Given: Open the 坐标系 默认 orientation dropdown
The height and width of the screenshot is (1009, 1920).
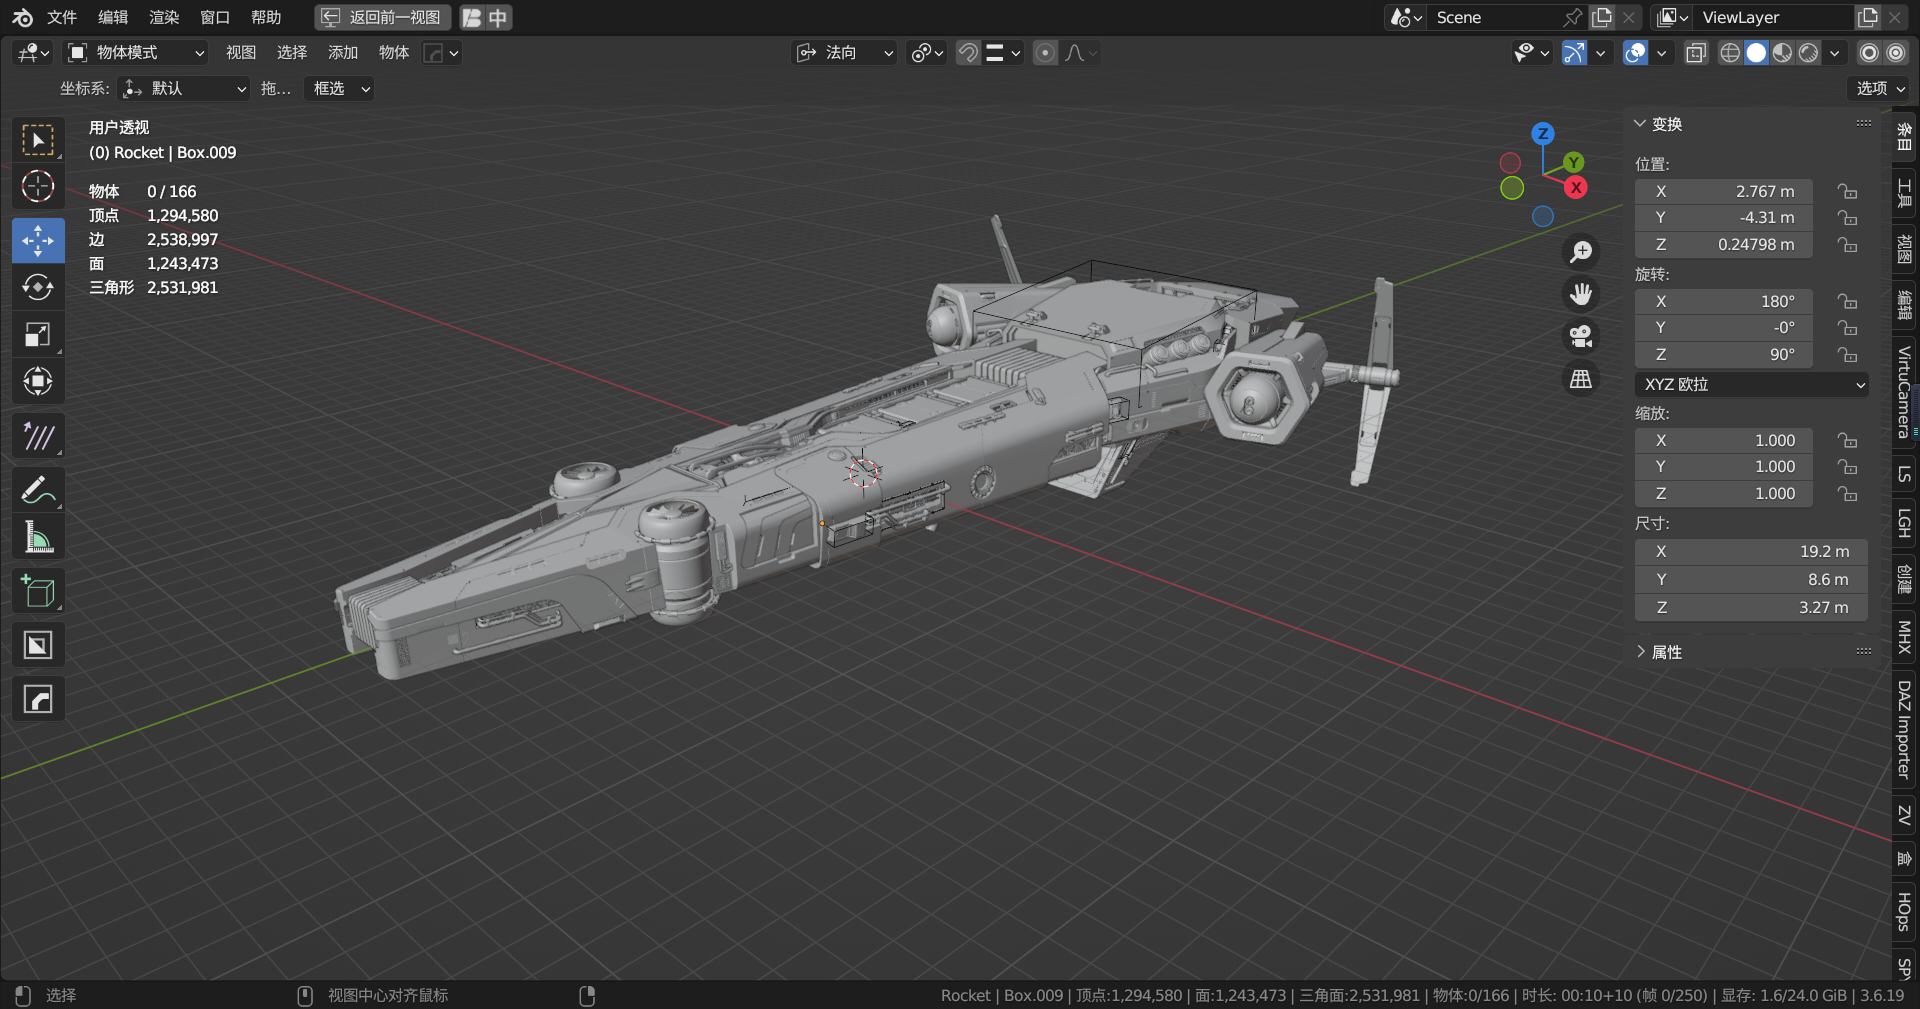Looking at the screenshot, I should [184, 89].
